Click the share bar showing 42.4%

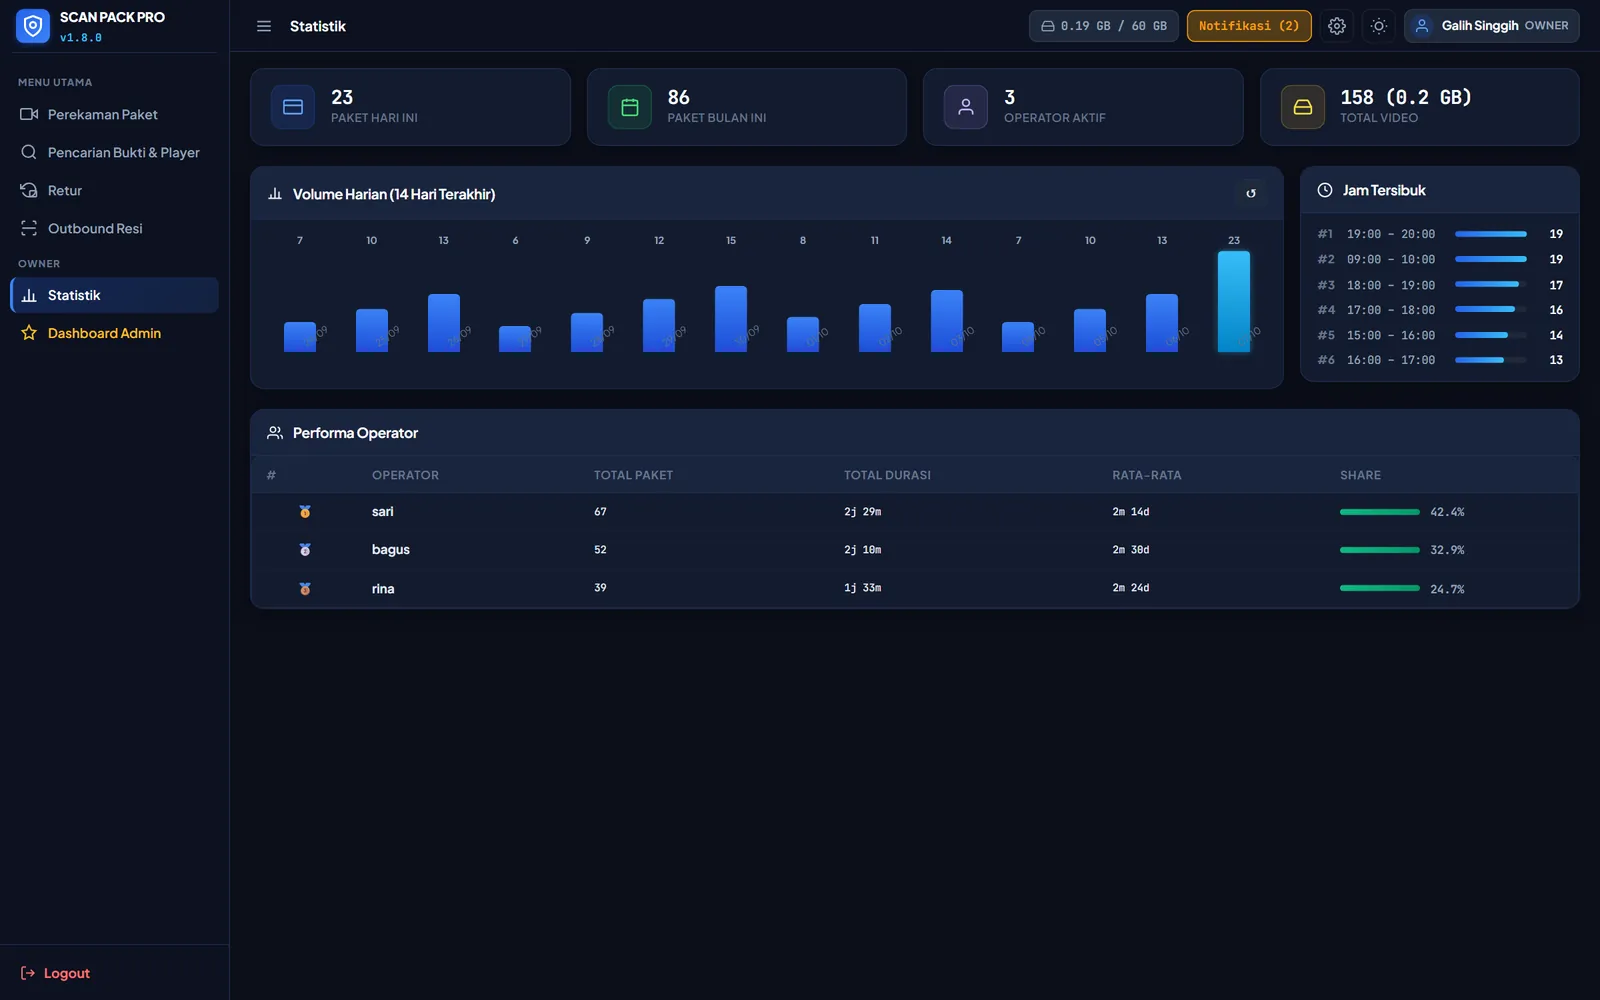[x=1380, y=512]
